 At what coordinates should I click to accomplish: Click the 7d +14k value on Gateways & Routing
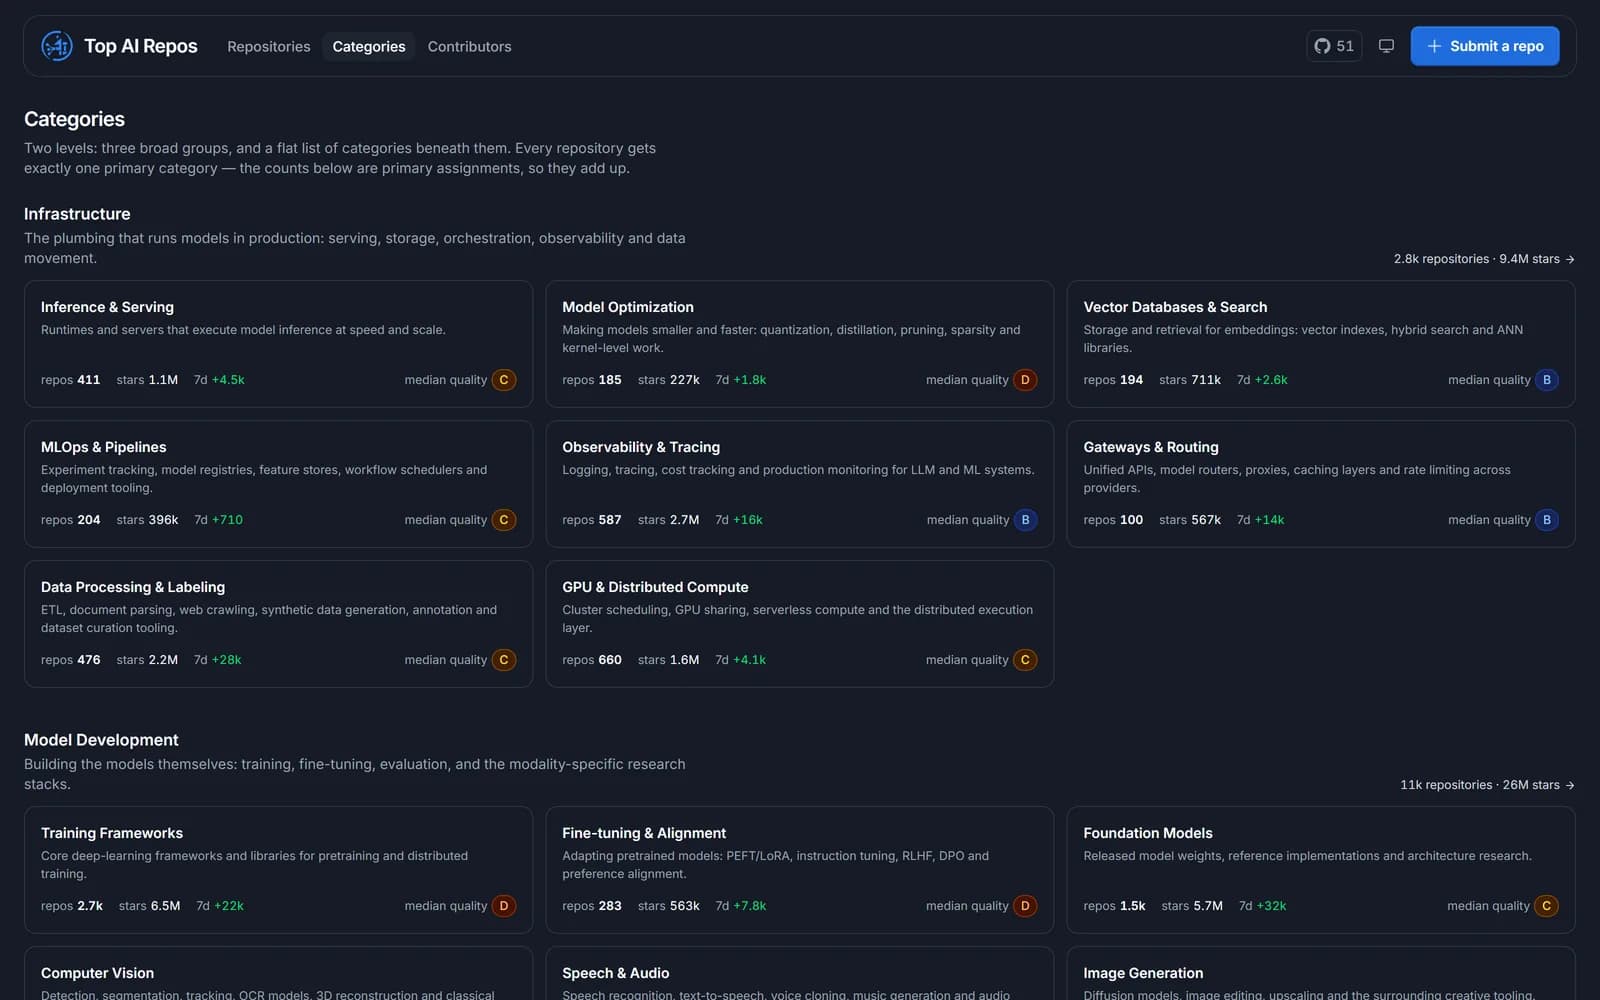[x=1260, y=520]
